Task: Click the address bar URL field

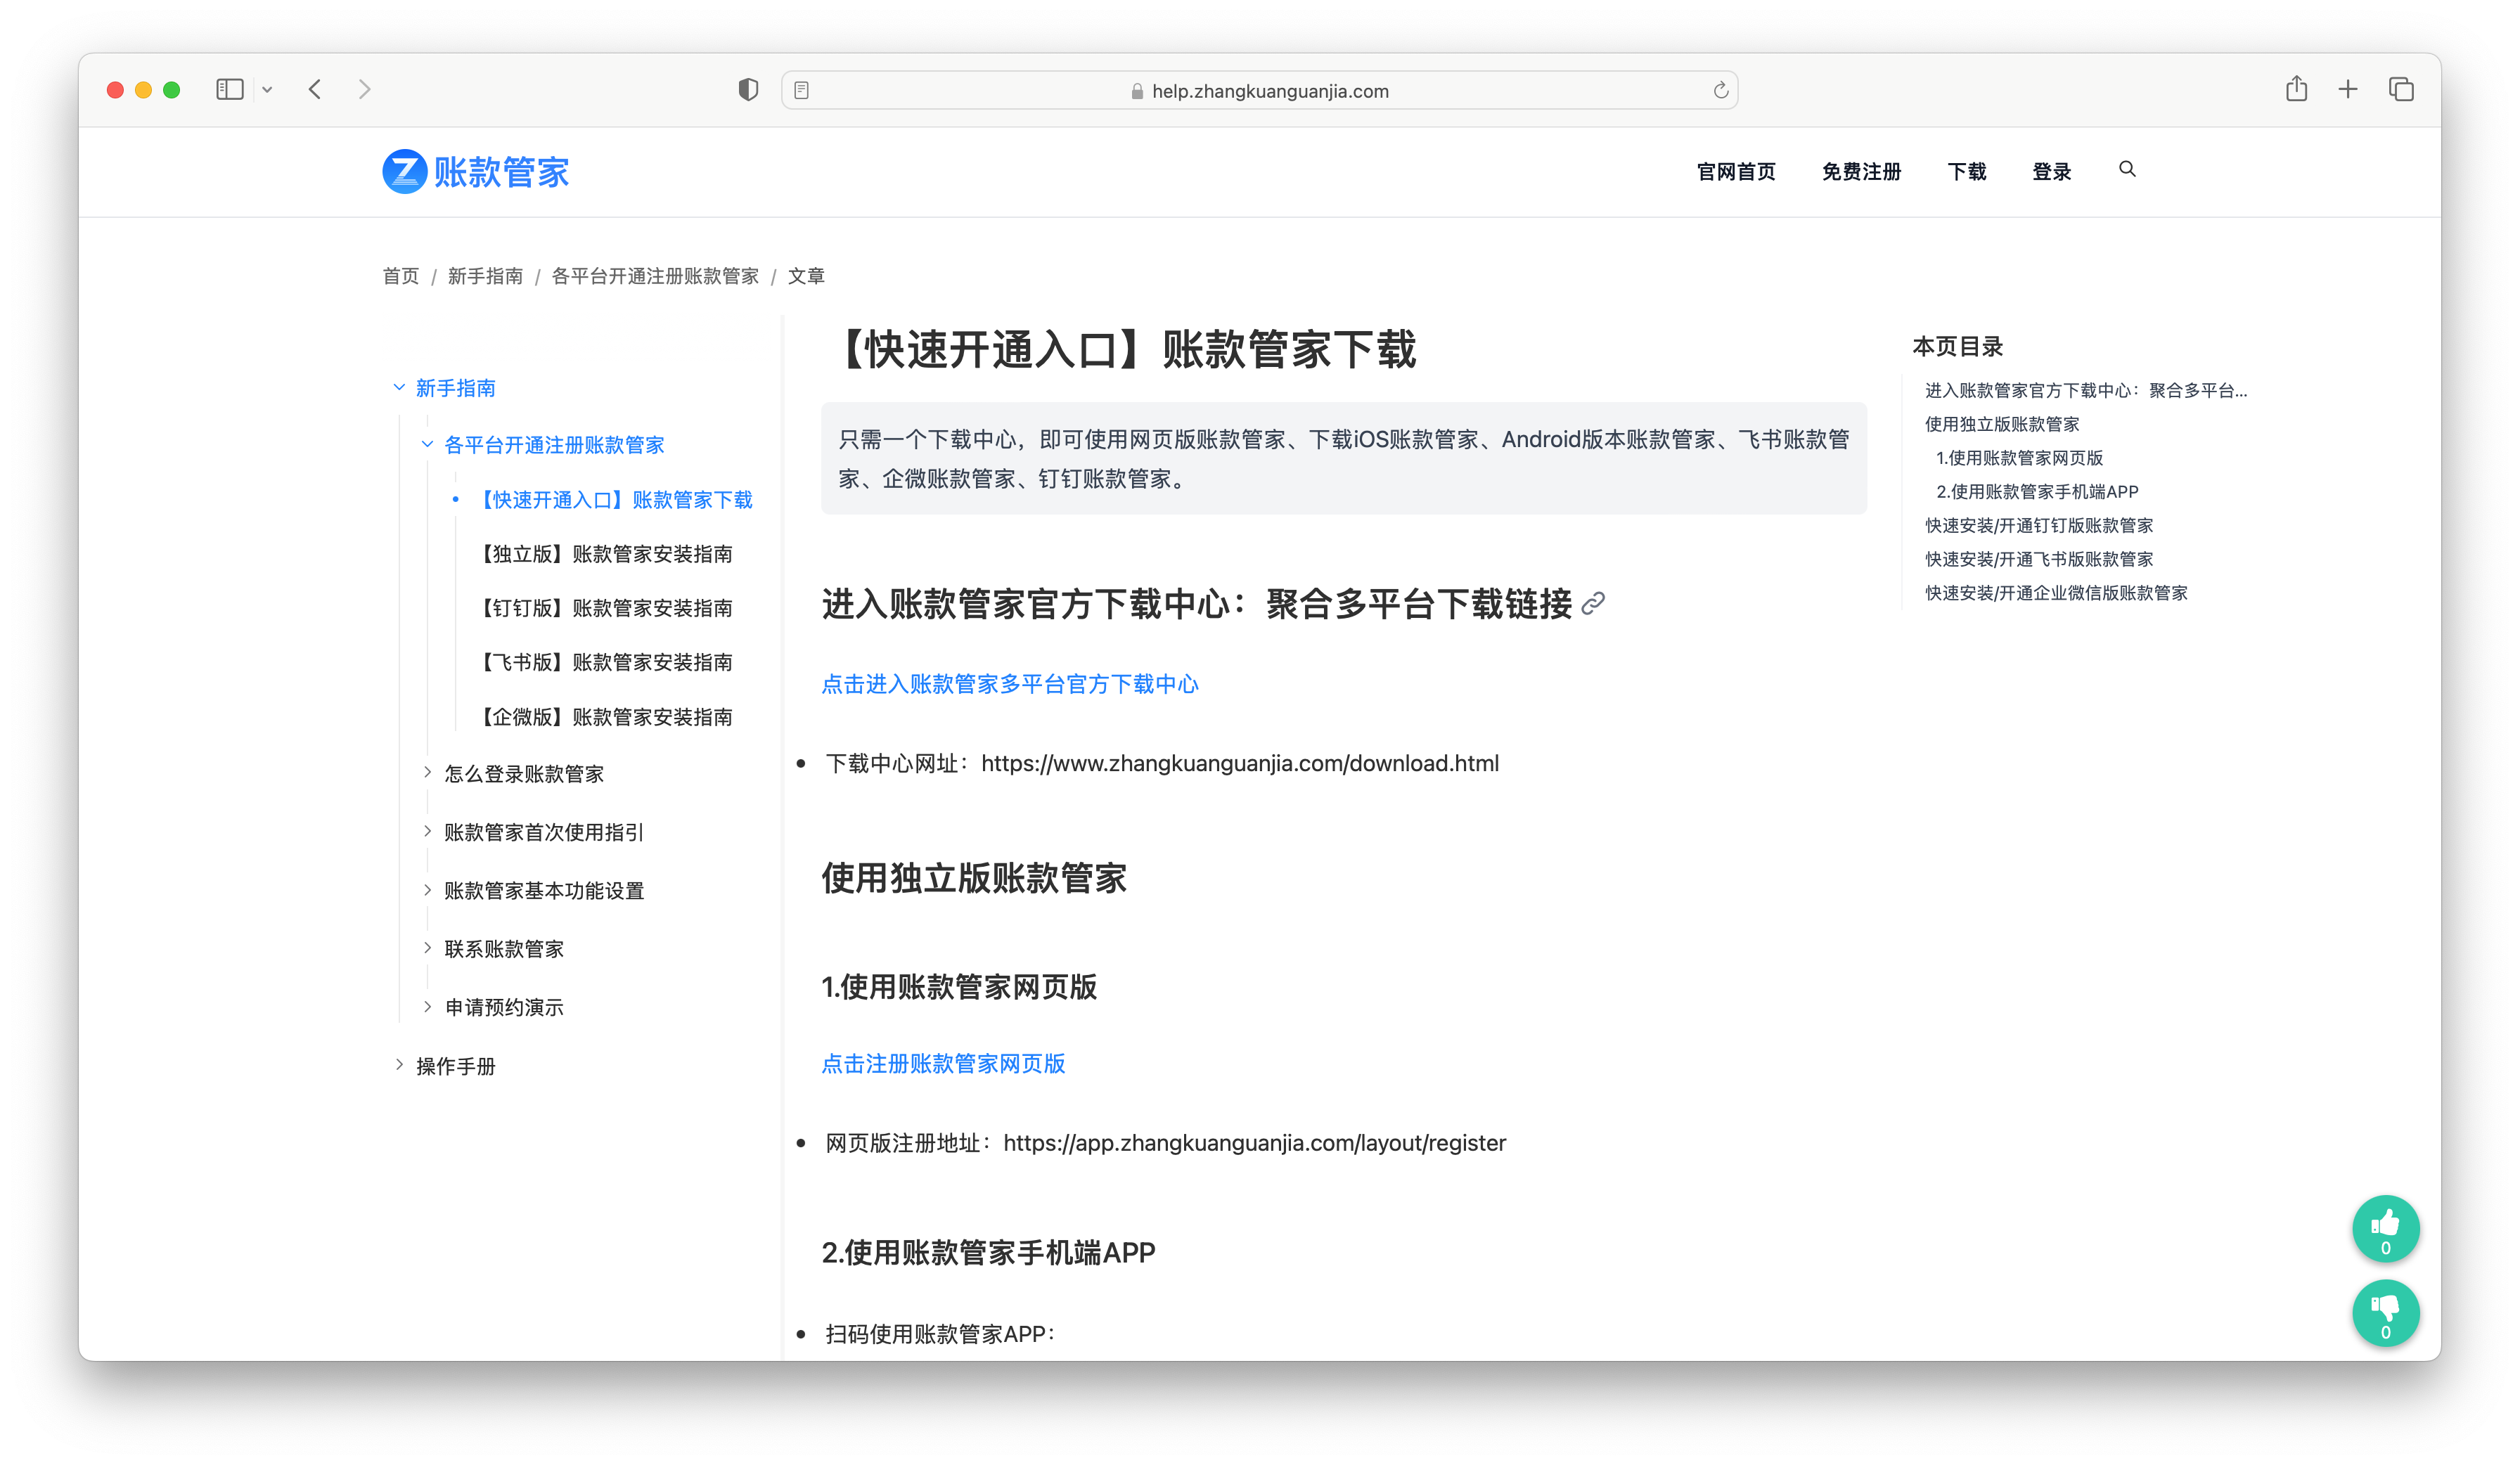Action: [x=1259, y=91]
